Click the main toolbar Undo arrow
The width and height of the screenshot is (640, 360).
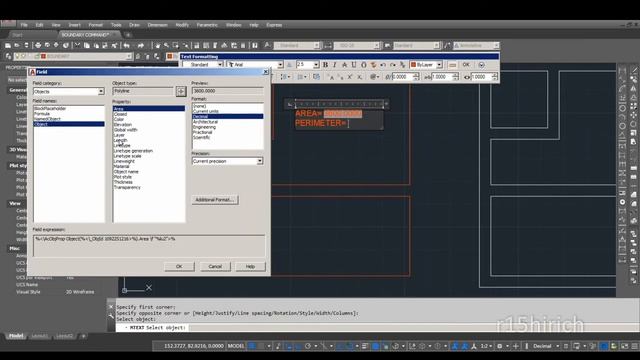tap(127, 45)
